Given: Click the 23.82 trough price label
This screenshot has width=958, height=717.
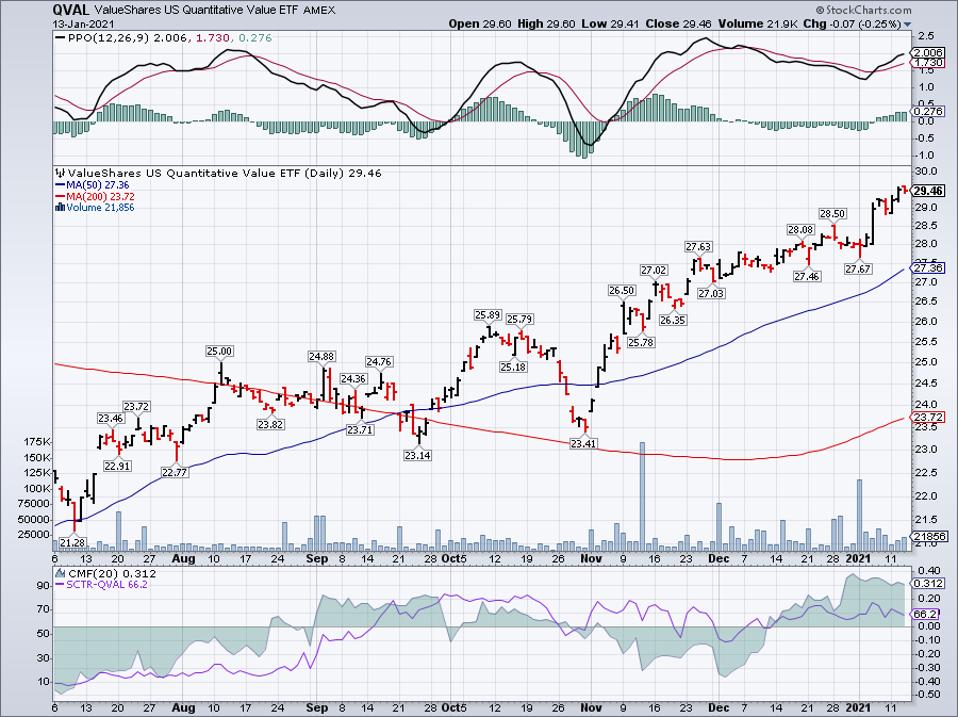Looking at the screenshot, I should tap(270, 424).
